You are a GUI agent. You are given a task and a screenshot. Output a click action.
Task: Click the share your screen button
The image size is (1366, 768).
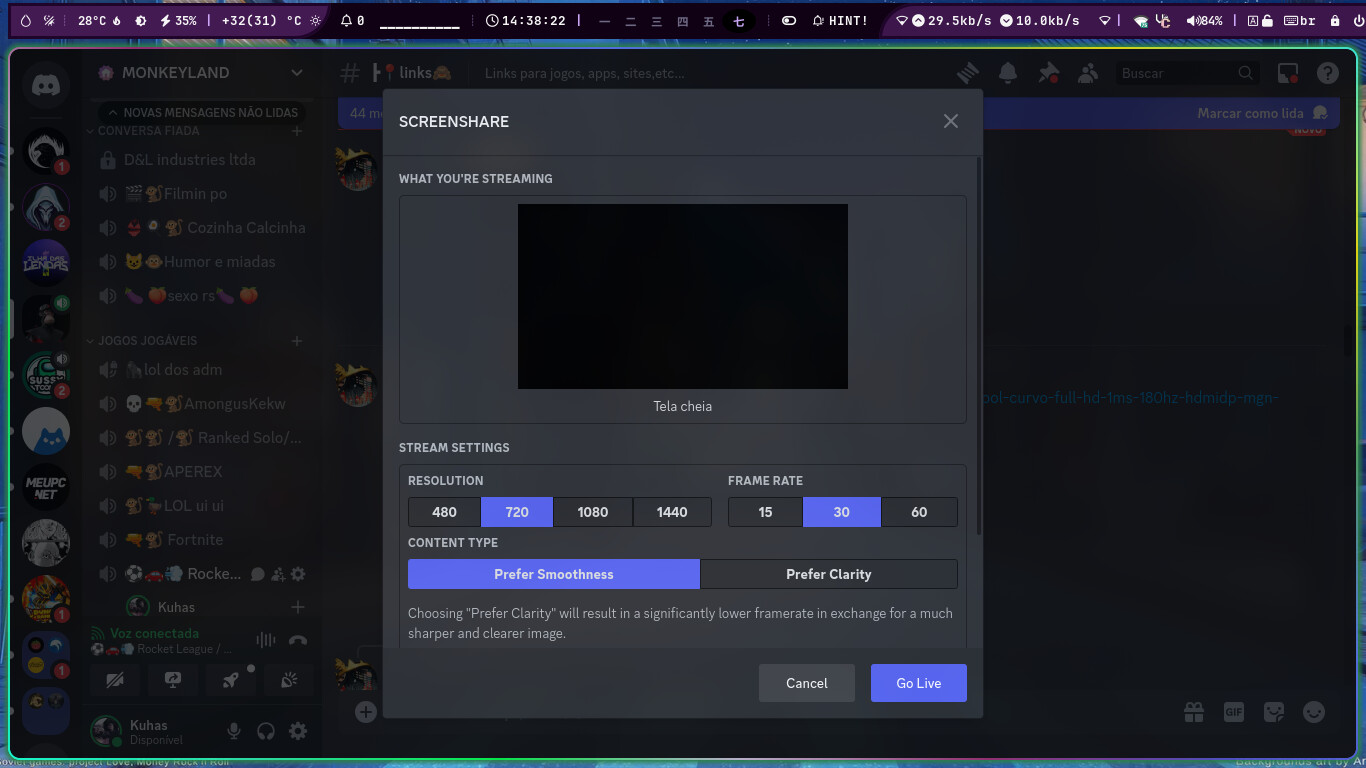coord(172,680)
